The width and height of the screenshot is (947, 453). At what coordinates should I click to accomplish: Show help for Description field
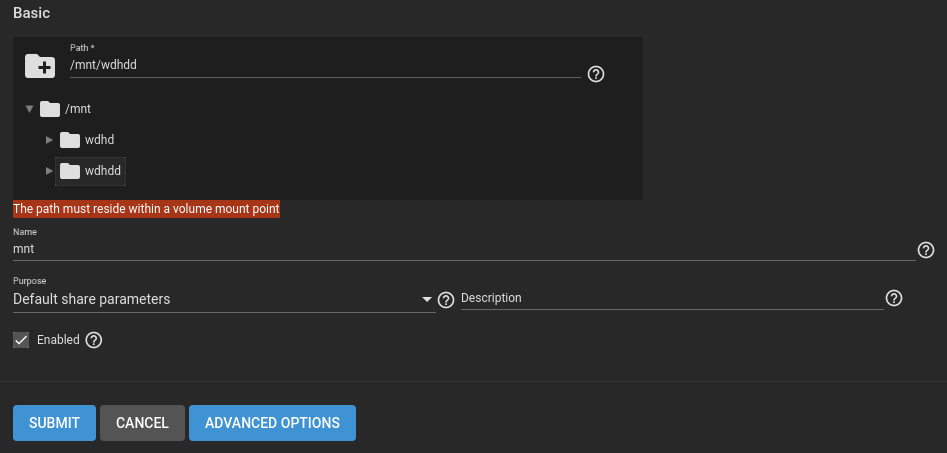click(x=894, y=298)
